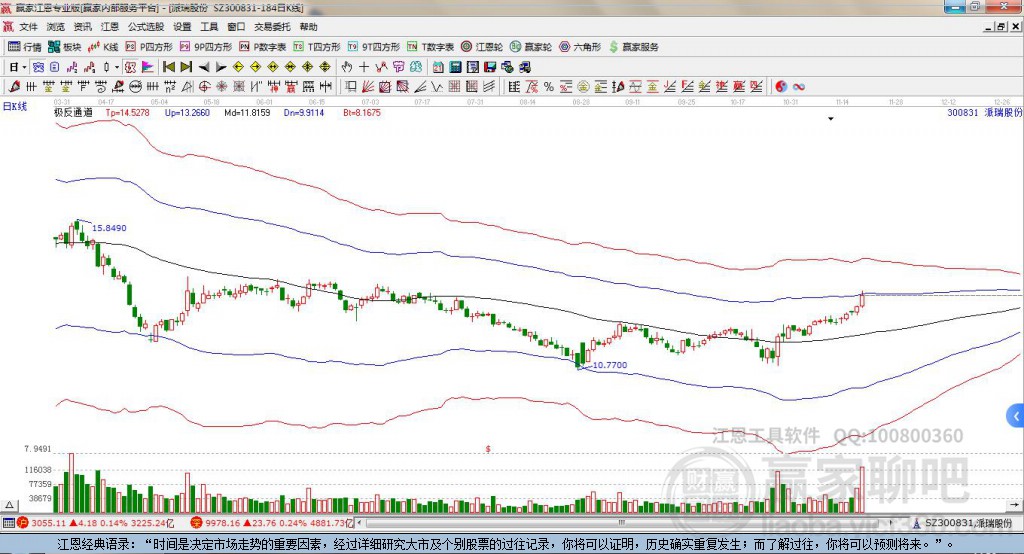The width and height of the screenshot is (1024, 554).
Task: Open the 板块 sector view
Action: pos(64,47)
